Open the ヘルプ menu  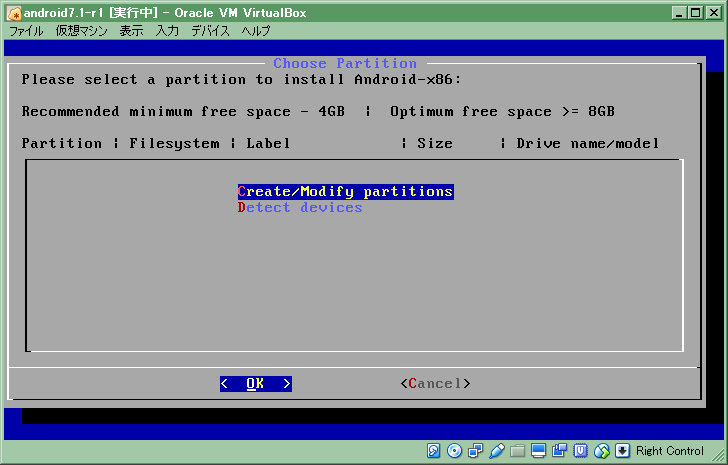(256, 31)
